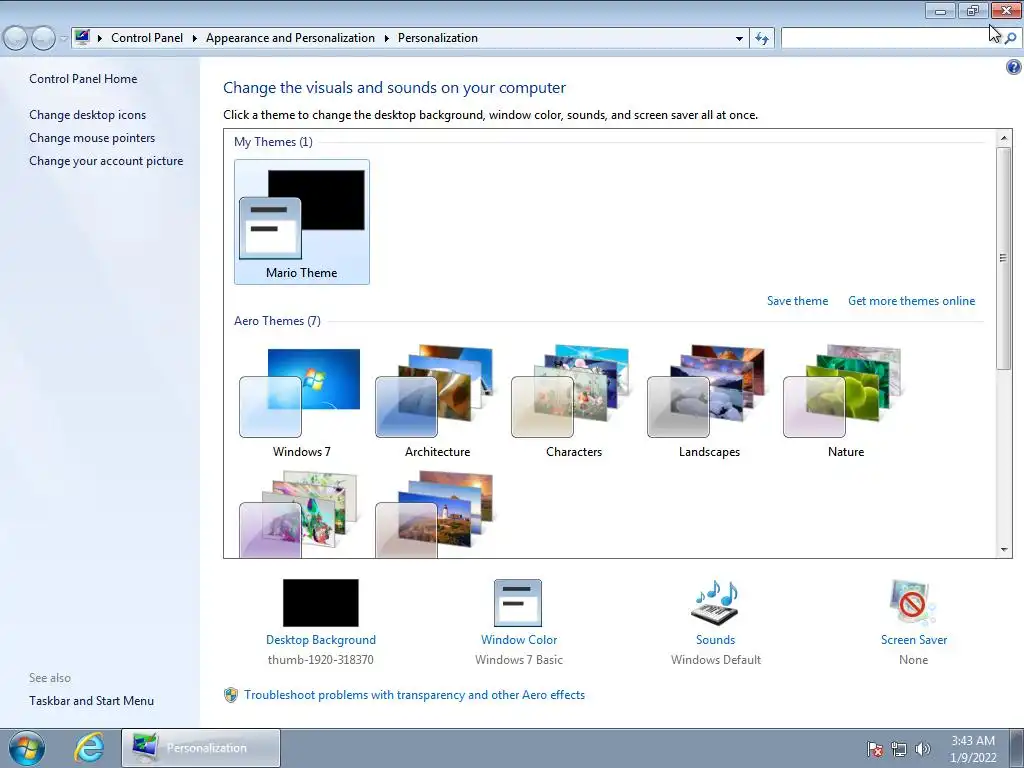Image resolution: width=1024 pixels, height=768 pixels.
Task: Click Personalization taskbar button
Action: tap(201, 748)
